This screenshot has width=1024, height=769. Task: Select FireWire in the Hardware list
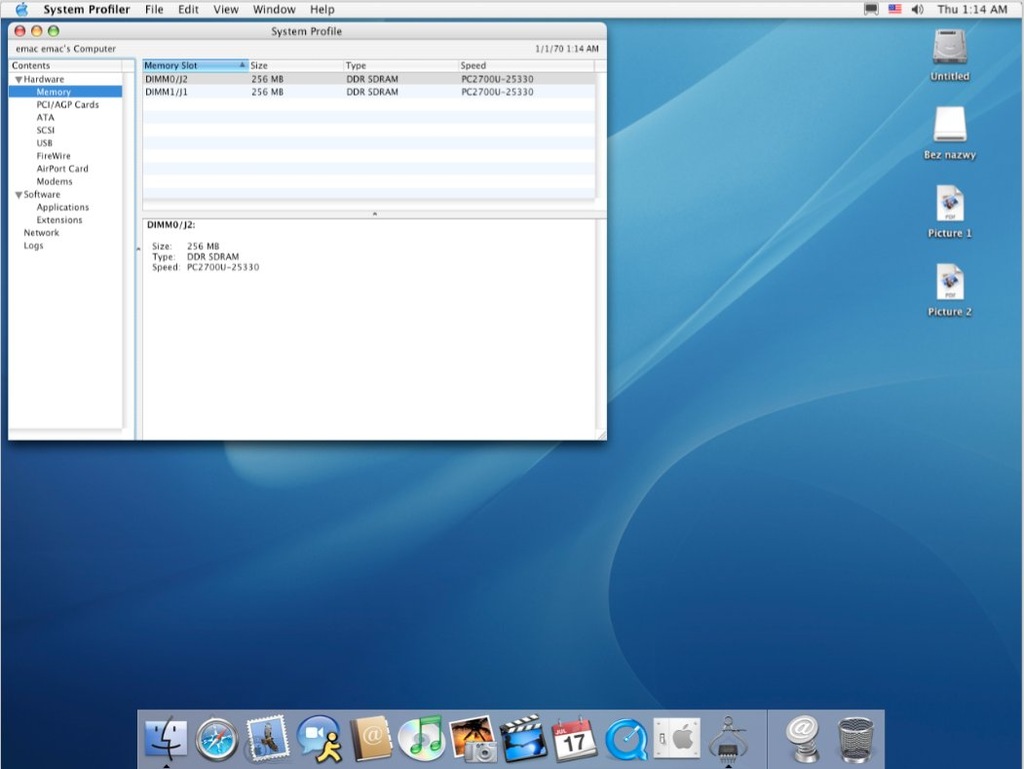[54, 156]
